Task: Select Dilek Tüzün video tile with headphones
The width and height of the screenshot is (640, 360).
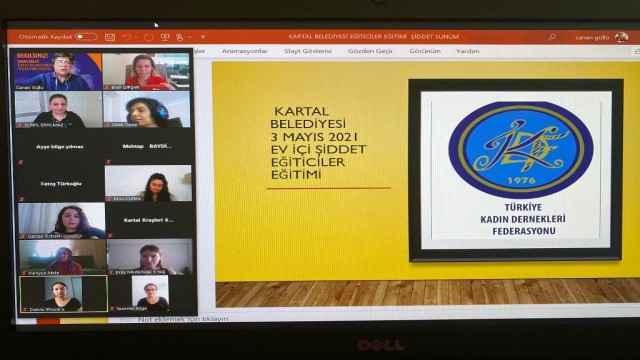Action: coord(147,109)
